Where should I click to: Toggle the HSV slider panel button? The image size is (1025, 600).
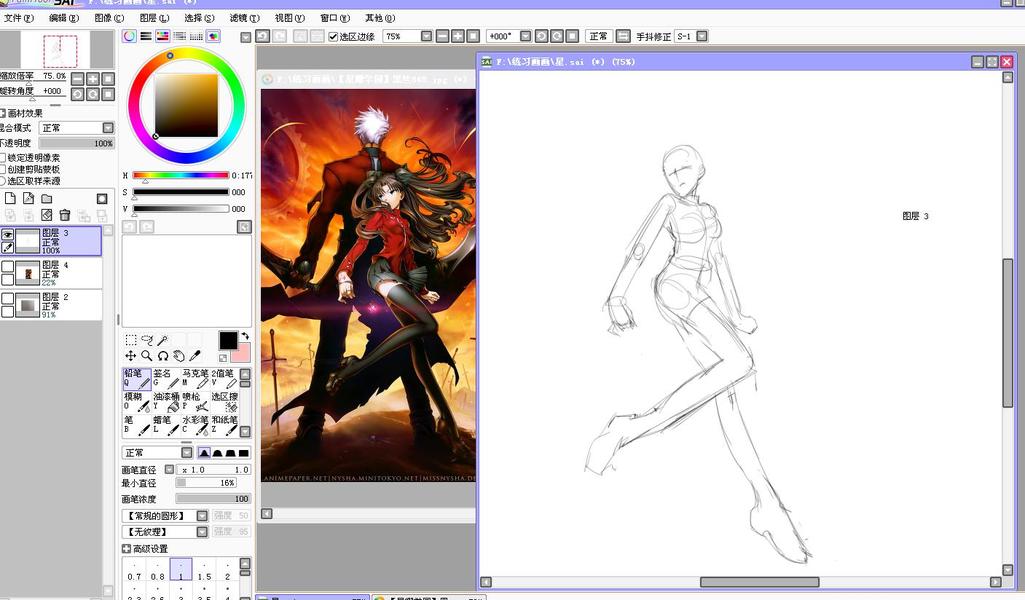162,37
